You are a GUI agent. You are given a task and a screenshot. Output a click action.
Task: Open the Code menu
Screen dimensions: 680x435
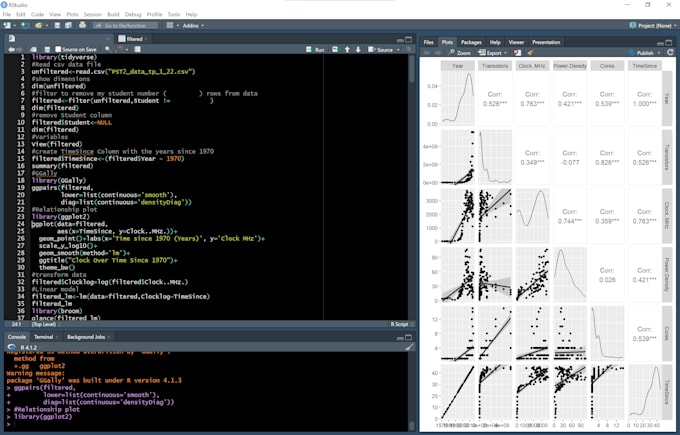pyautogui.click(x=37, y=14)
